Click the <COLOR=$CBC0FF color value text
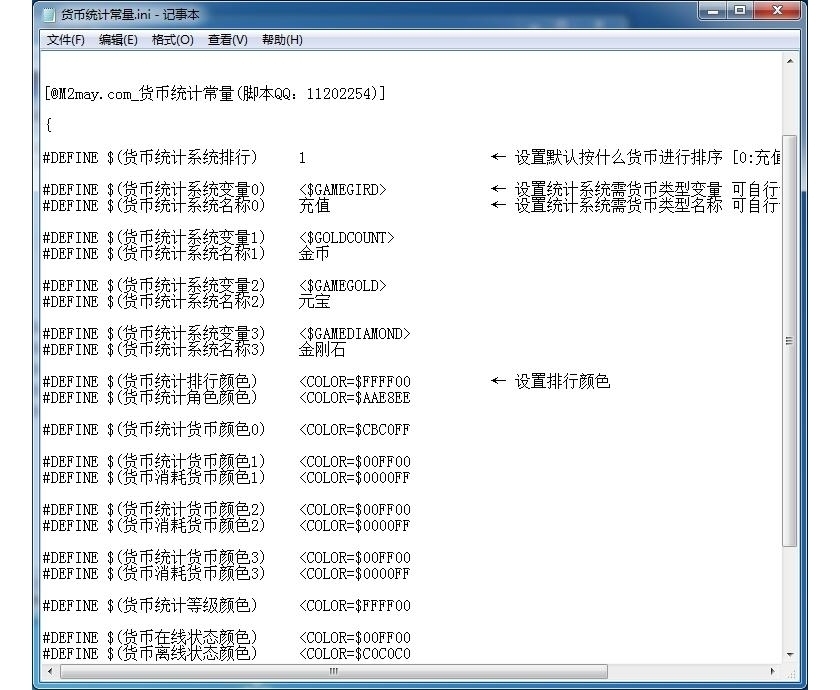The image size is (840, 690). click(x=354, y=430)
